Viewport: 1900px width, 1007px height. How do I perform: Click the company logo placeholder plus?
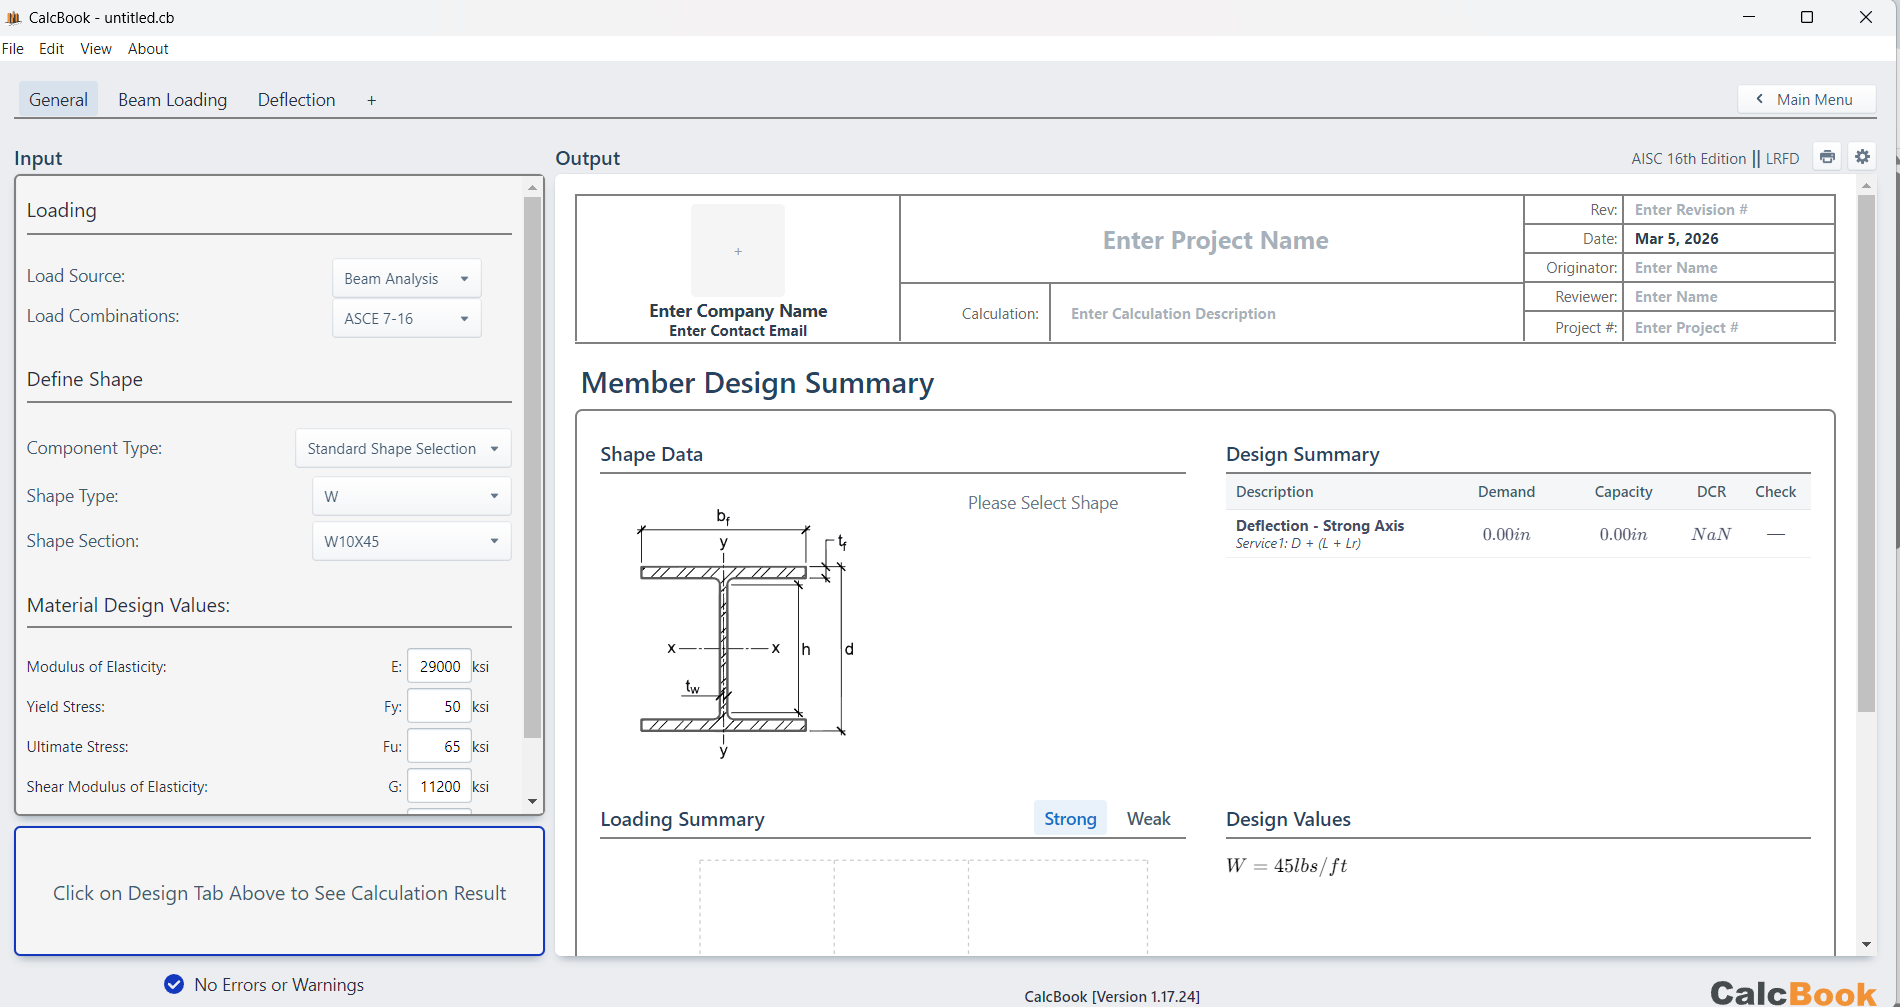click(x=738, y=251)
